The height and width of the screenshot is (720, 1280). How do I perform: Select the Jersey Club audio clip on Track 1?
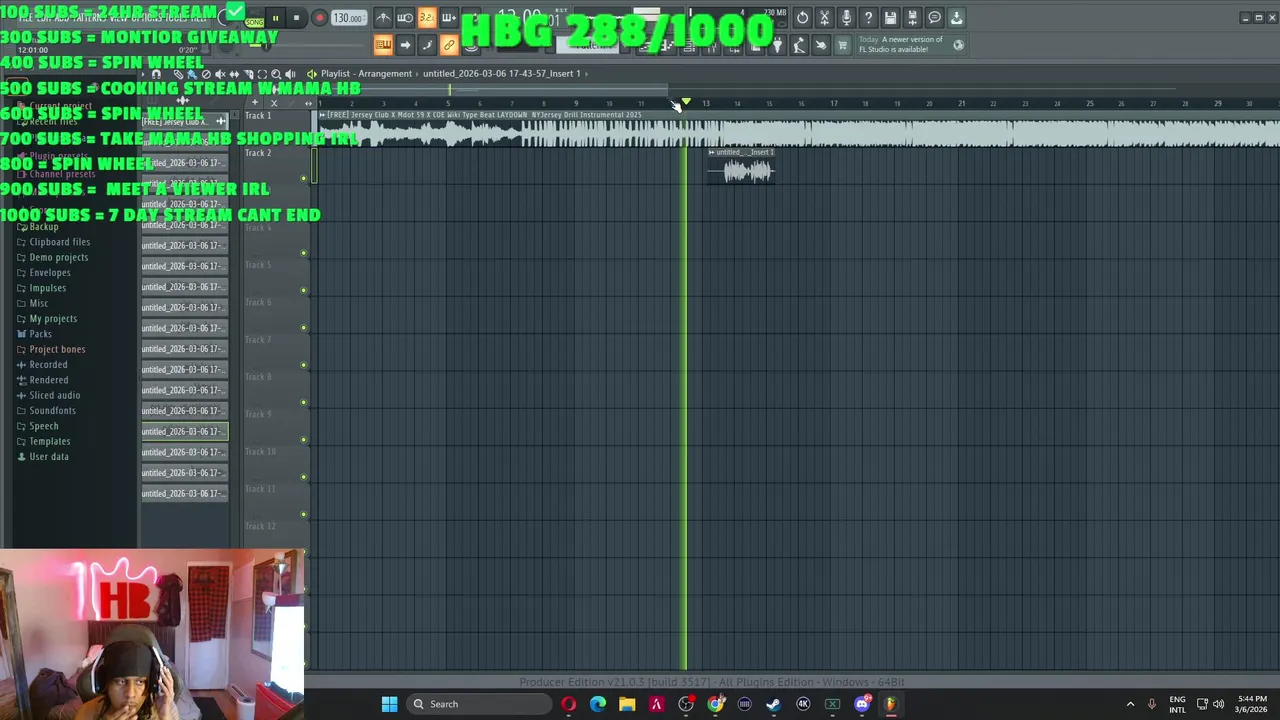pyautogui.click(x=798, y=130)
